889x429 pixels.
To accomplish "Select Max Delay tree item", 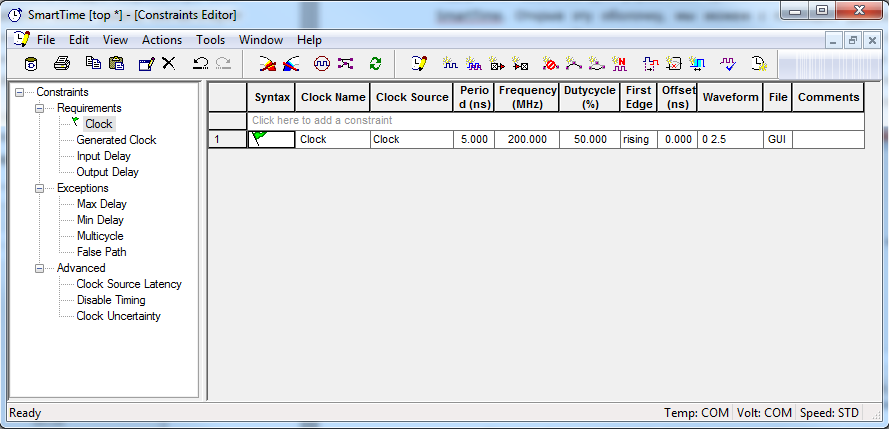I will click(102, 204).
